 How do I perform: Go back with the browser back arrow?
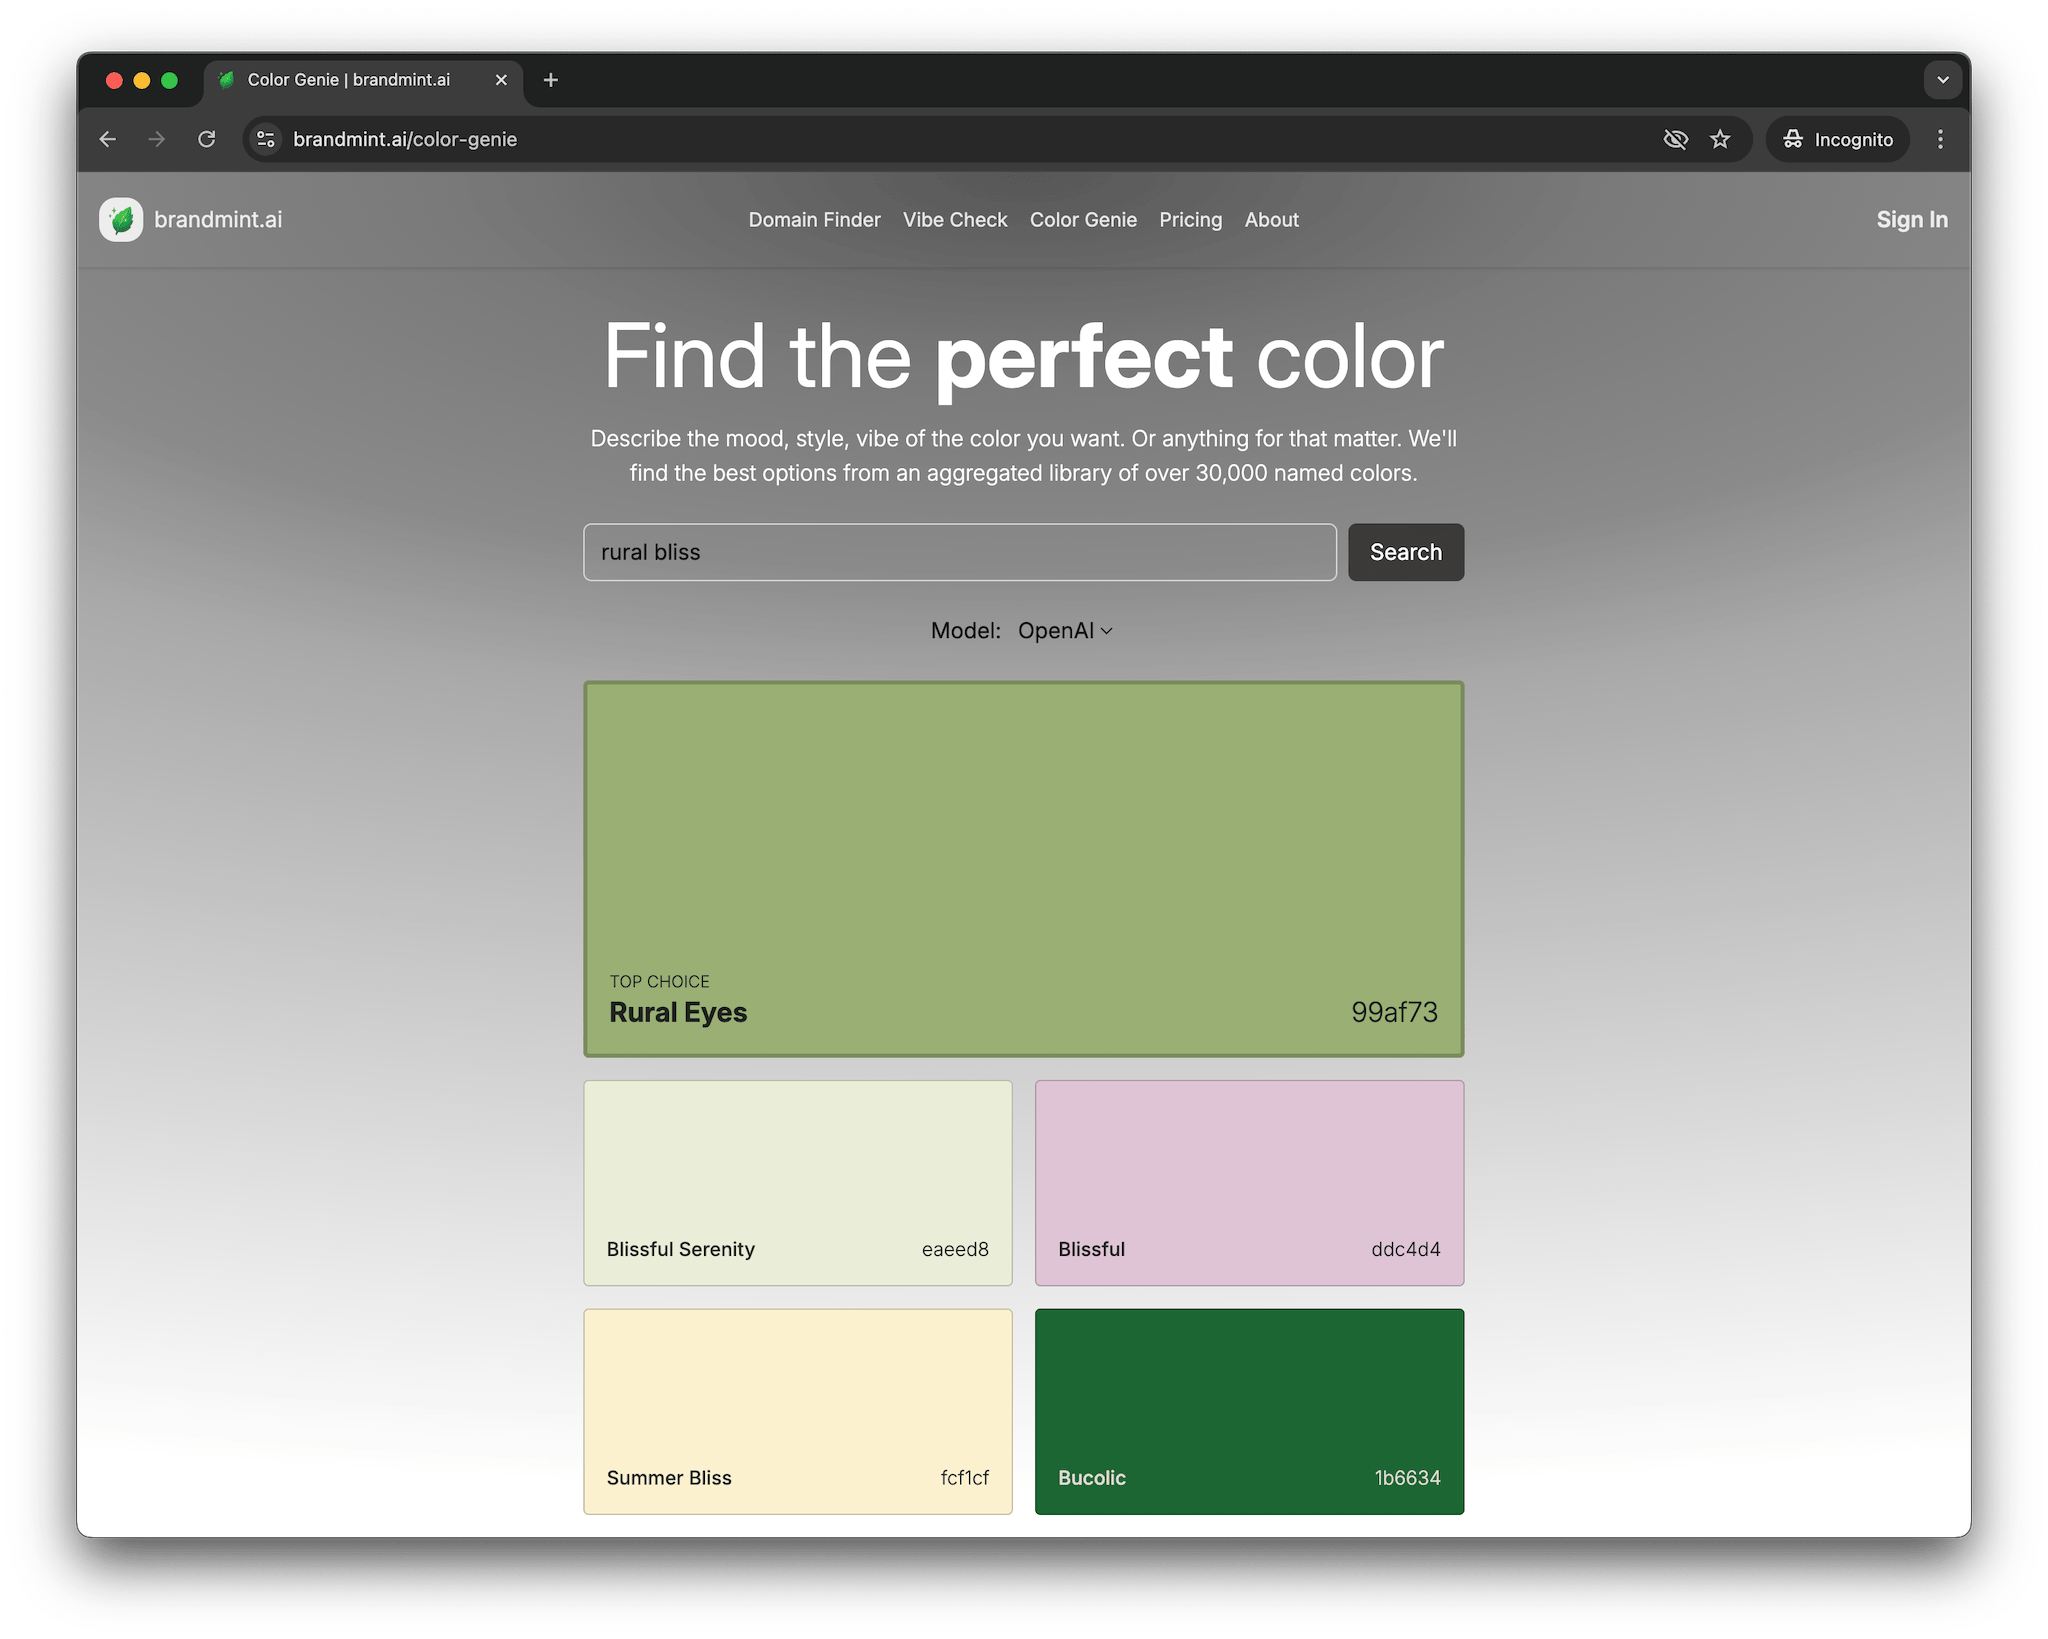tap(108, 139)
